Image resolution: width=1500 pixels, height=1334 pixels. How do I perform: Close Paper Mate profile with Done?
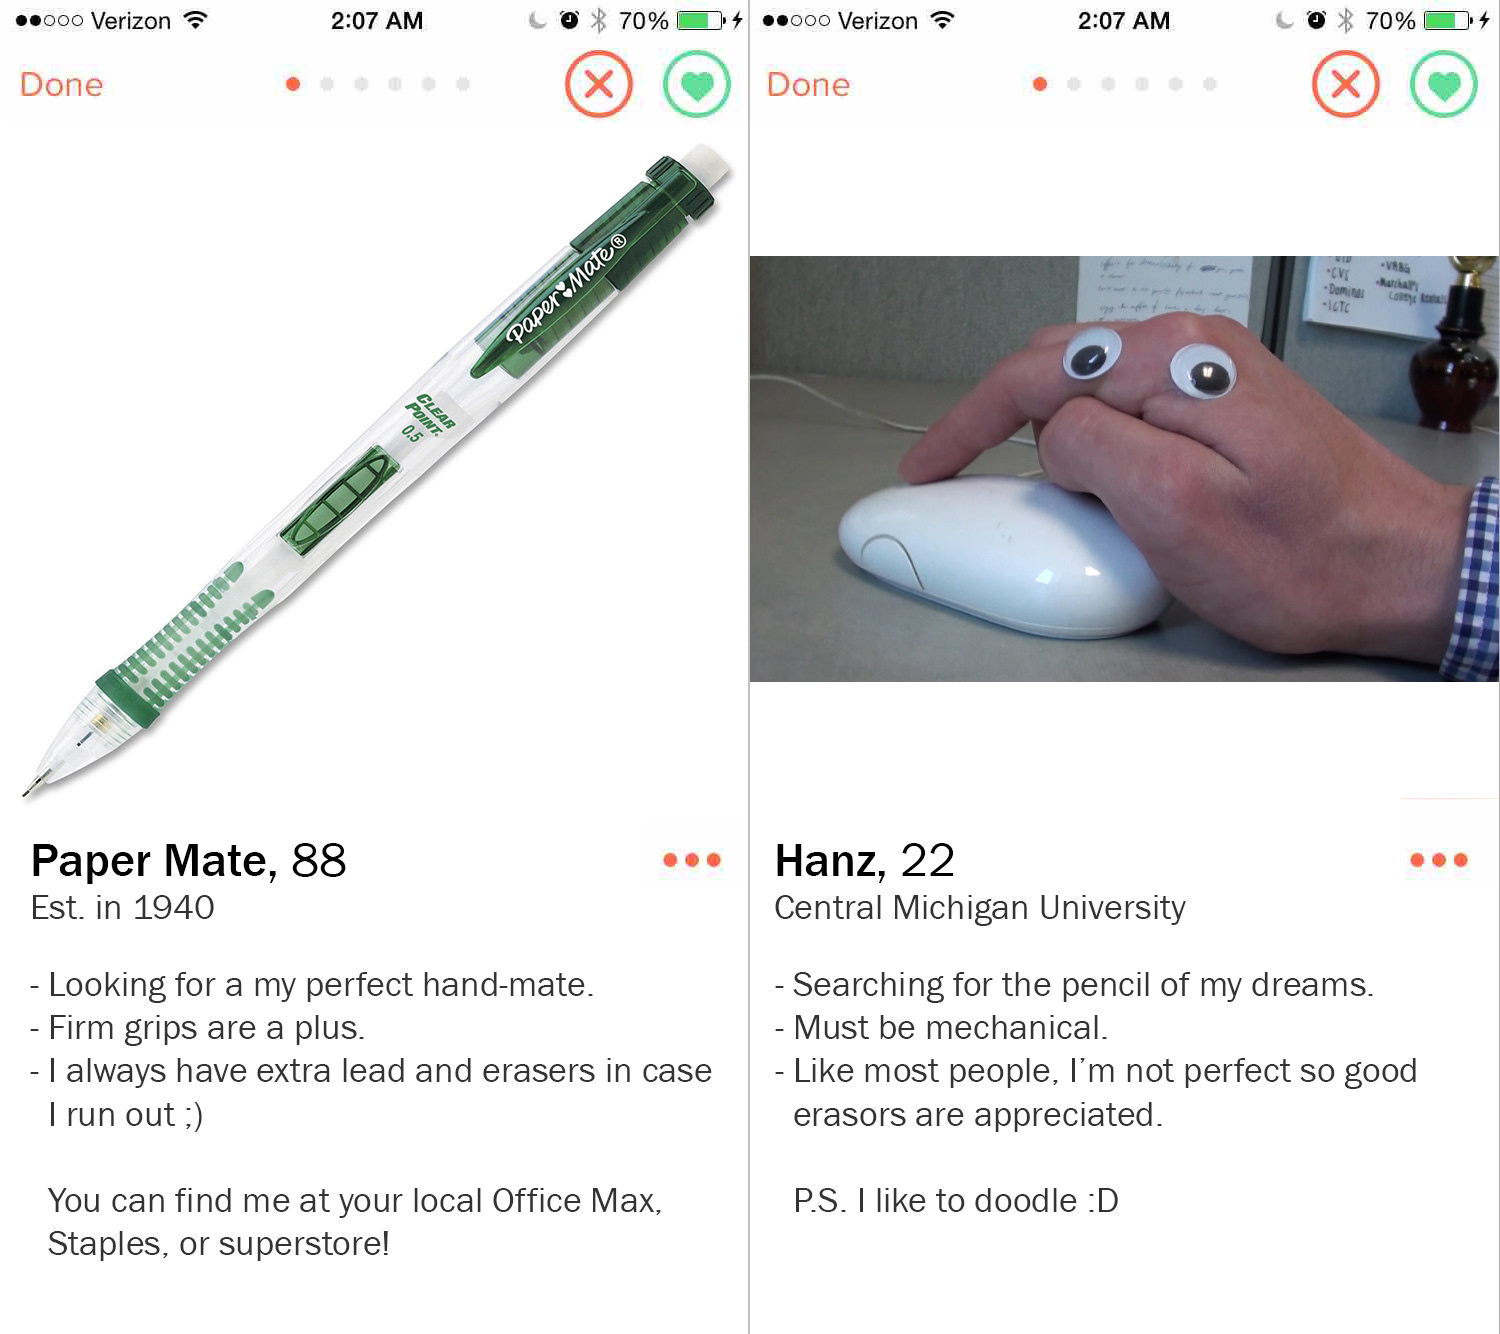point(61,85)
